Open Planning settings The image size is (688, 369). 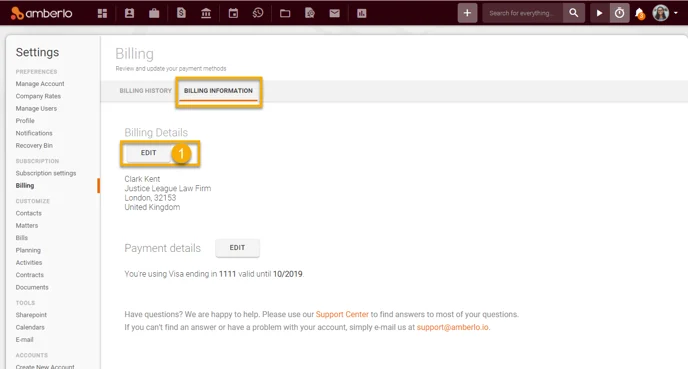28,250
